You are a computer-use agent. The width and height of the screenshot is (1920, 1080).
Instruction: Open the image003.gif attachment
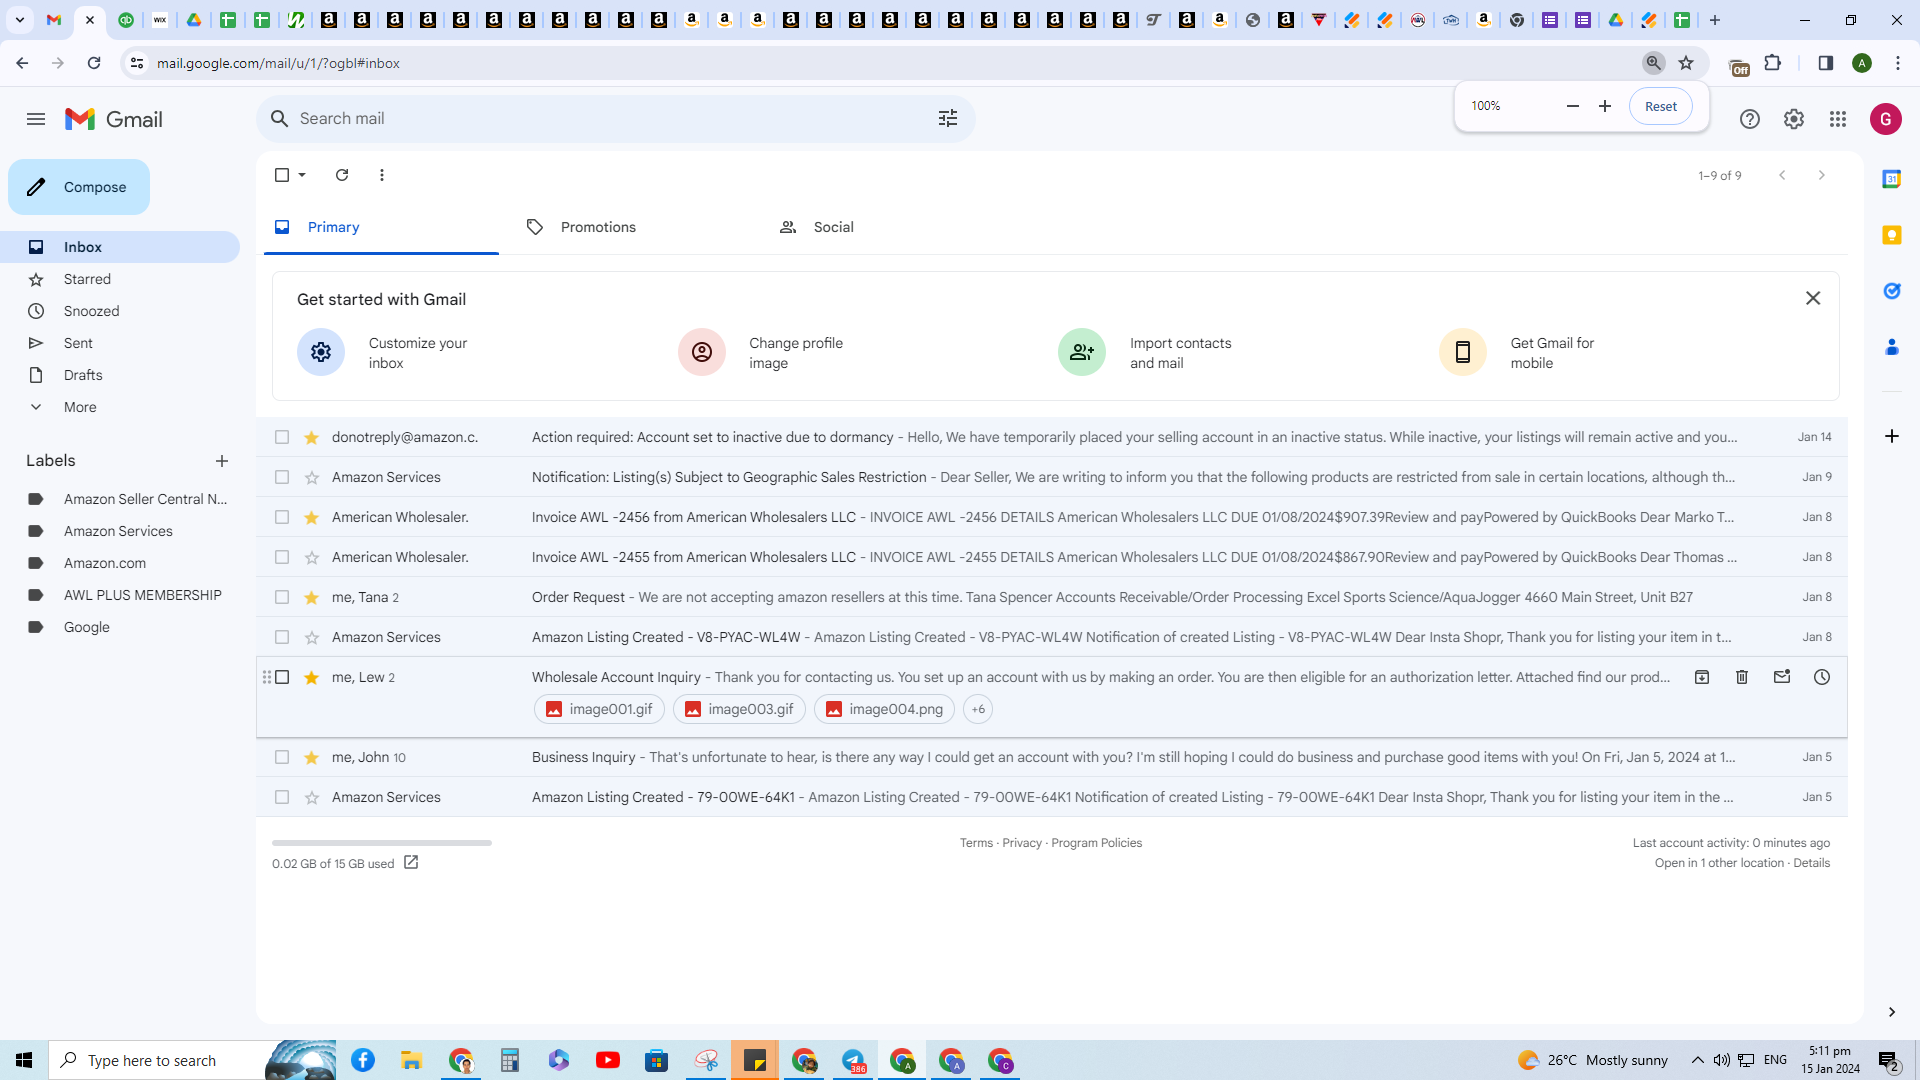[739, 709]
